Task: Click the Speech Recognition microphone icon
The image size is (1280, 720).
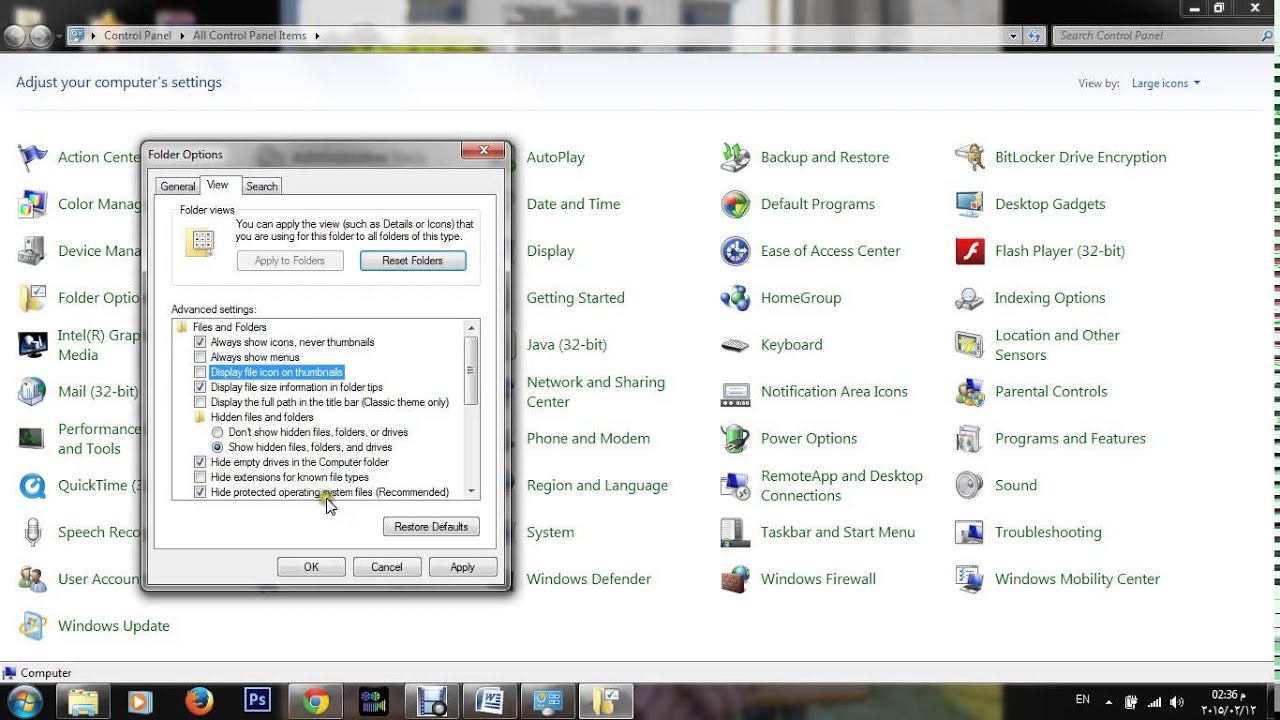Action: point(33,533)
